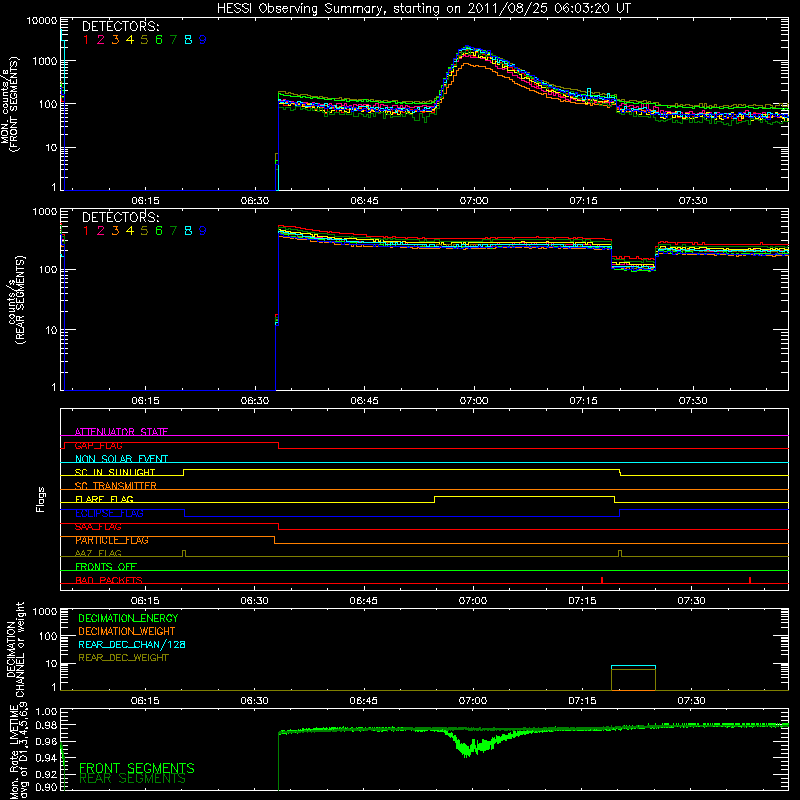Click the 07:00 tick label under front segments plot

[474, 201]
